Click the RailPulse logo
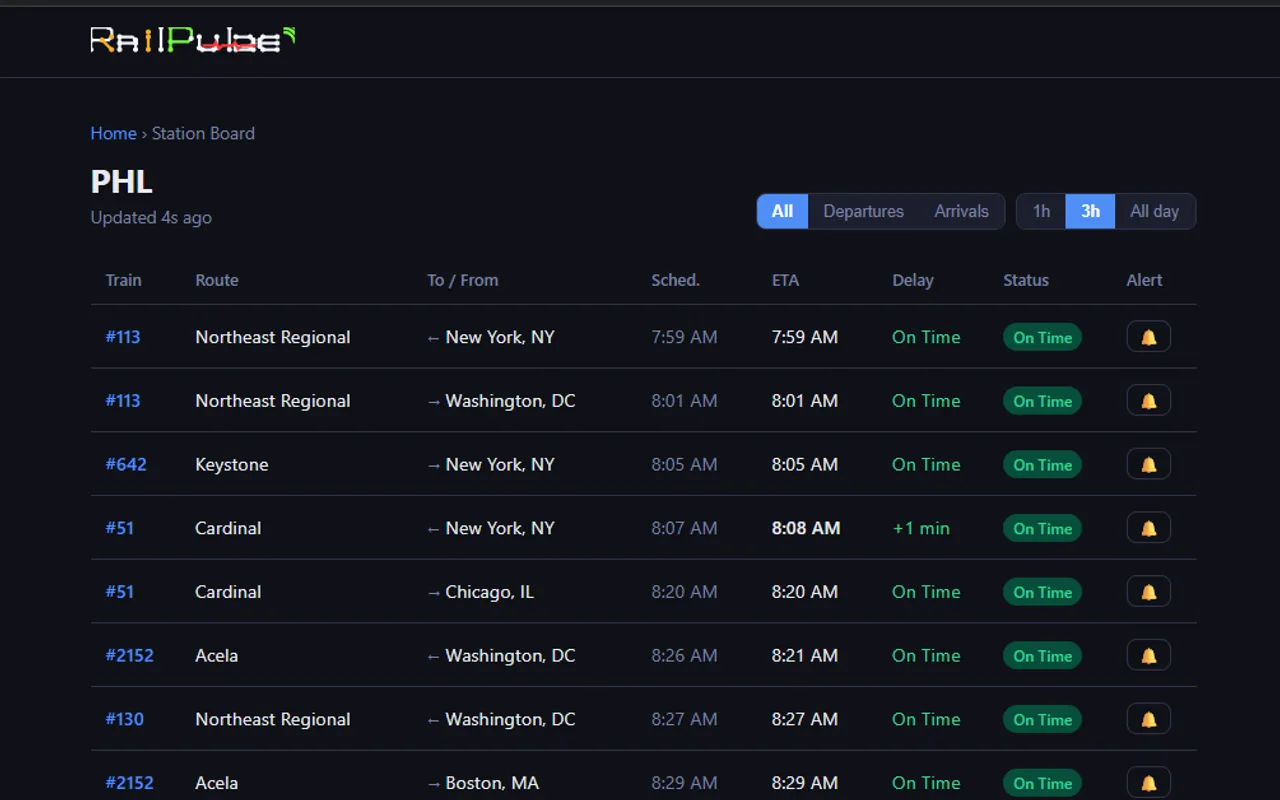This screenshot has height=800, width=1280. point(192,40)
